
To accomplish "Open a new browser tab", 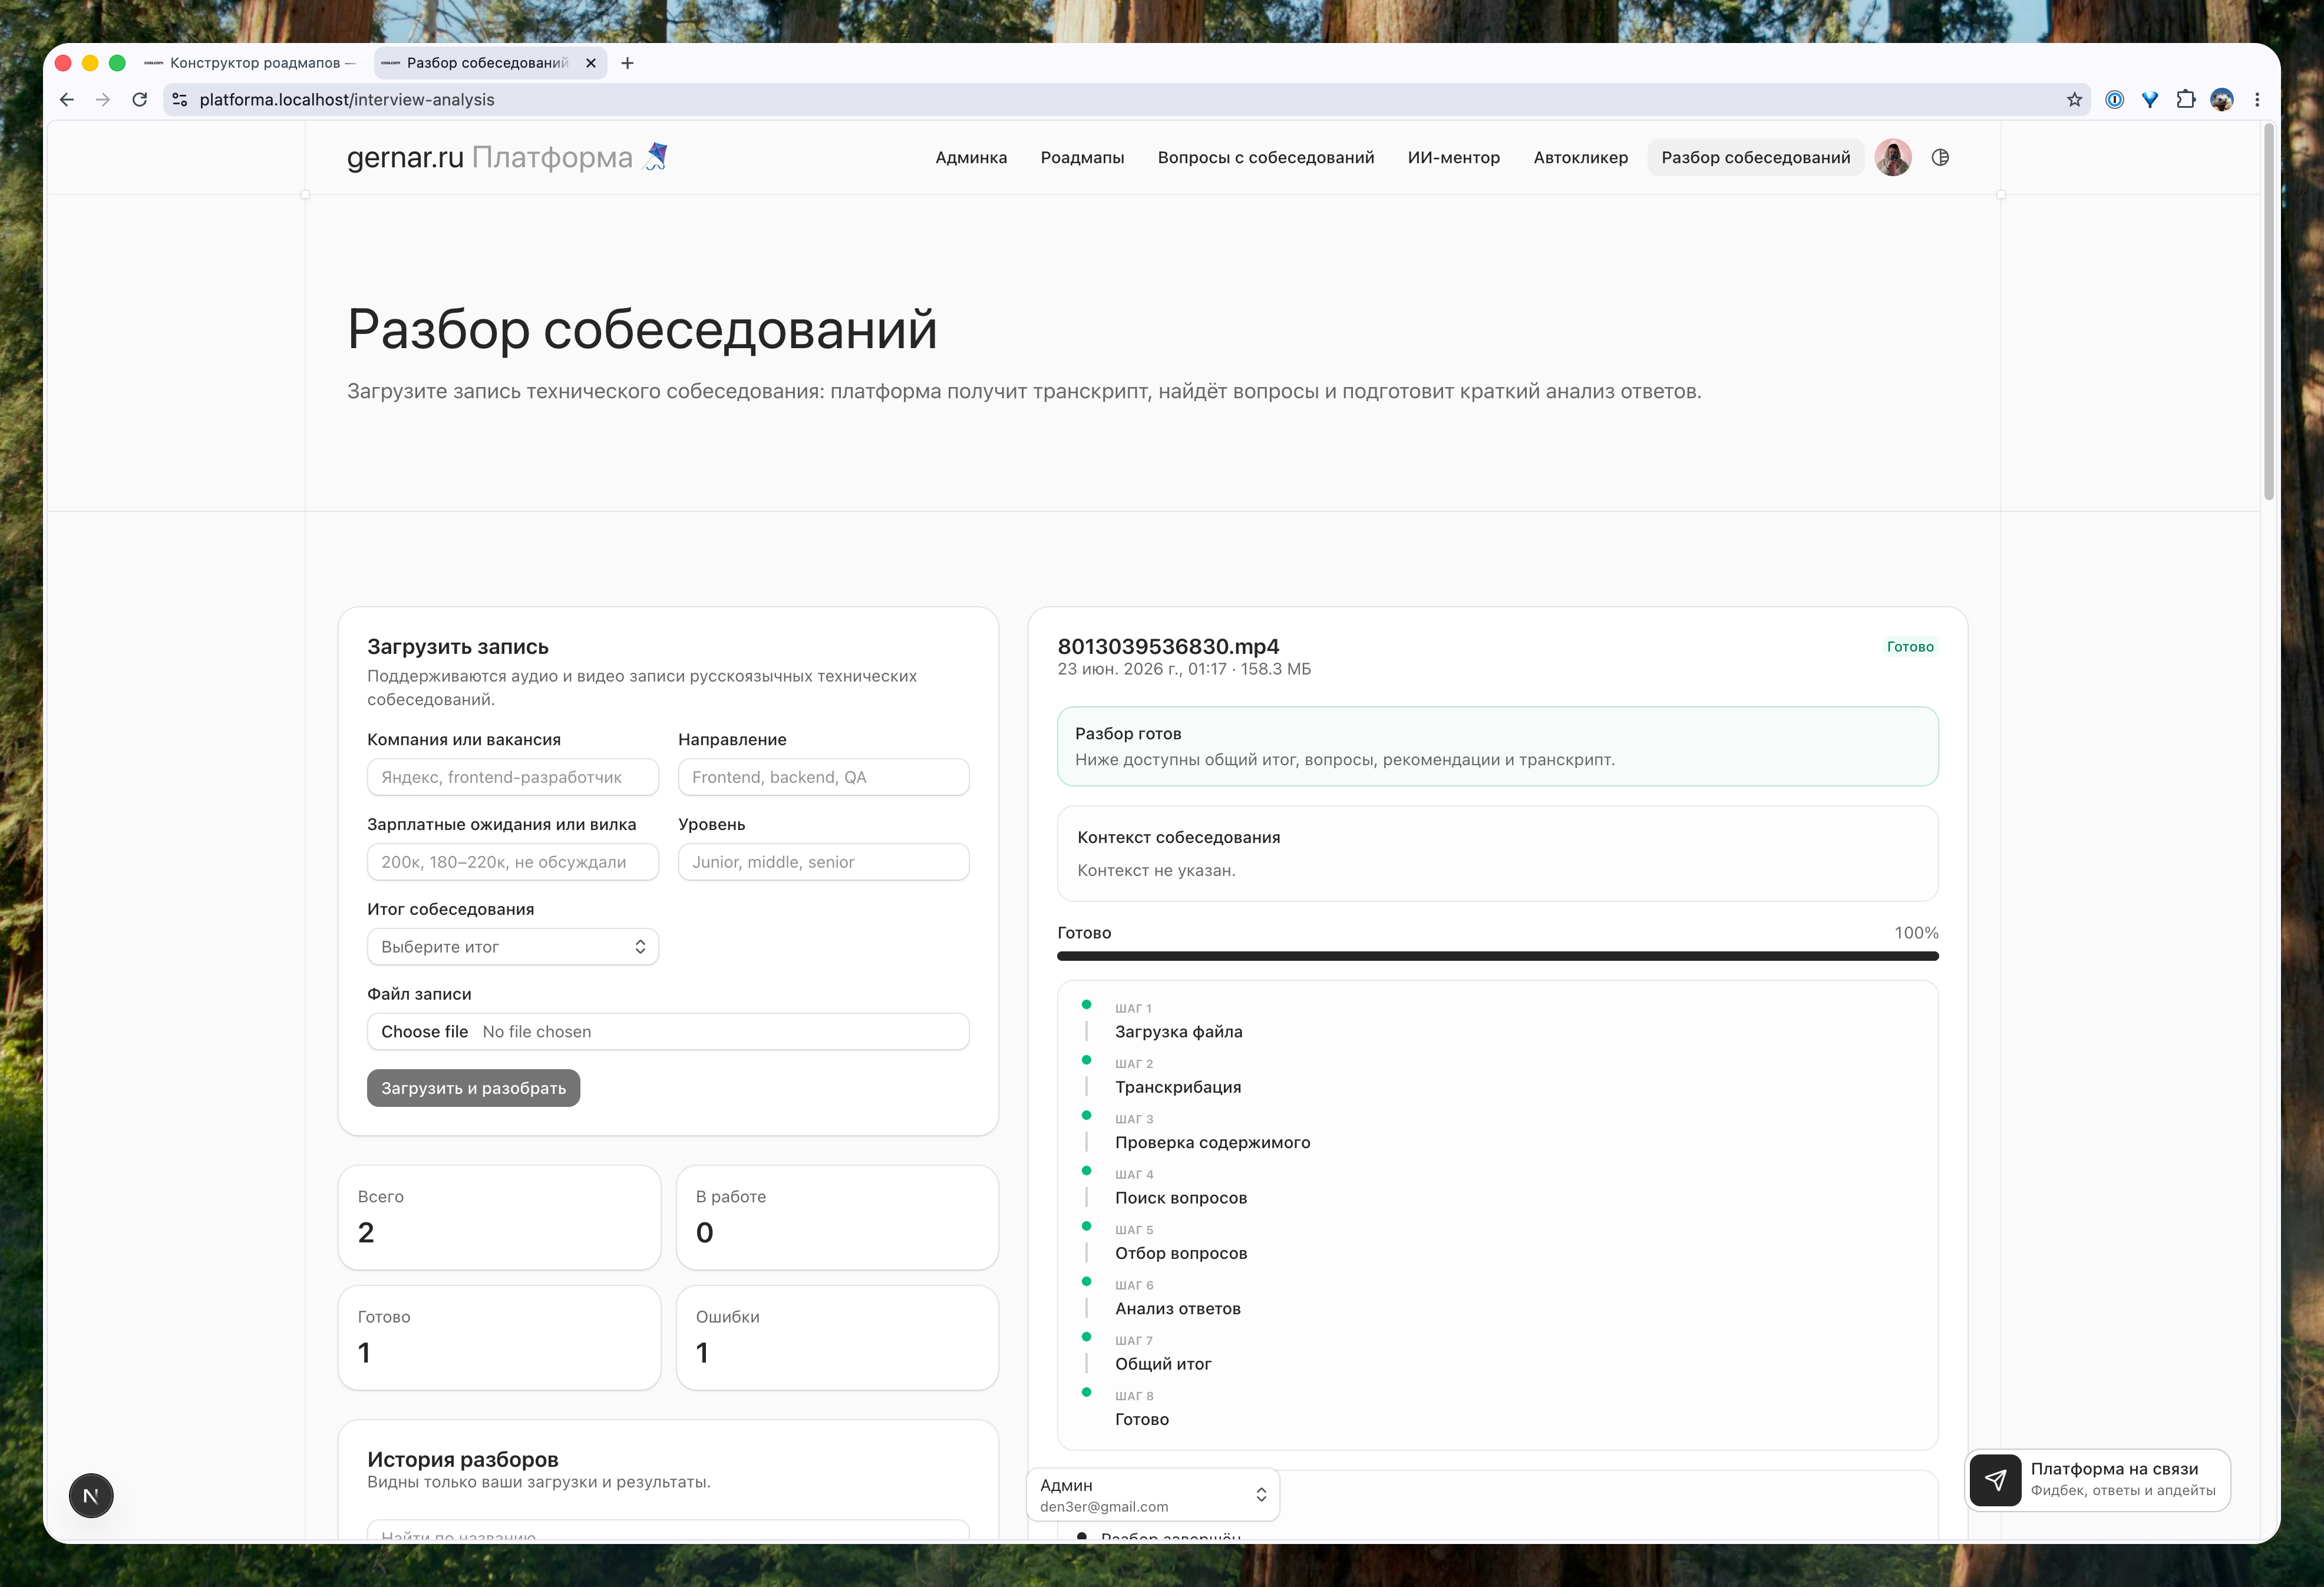I will click(627, 63).
